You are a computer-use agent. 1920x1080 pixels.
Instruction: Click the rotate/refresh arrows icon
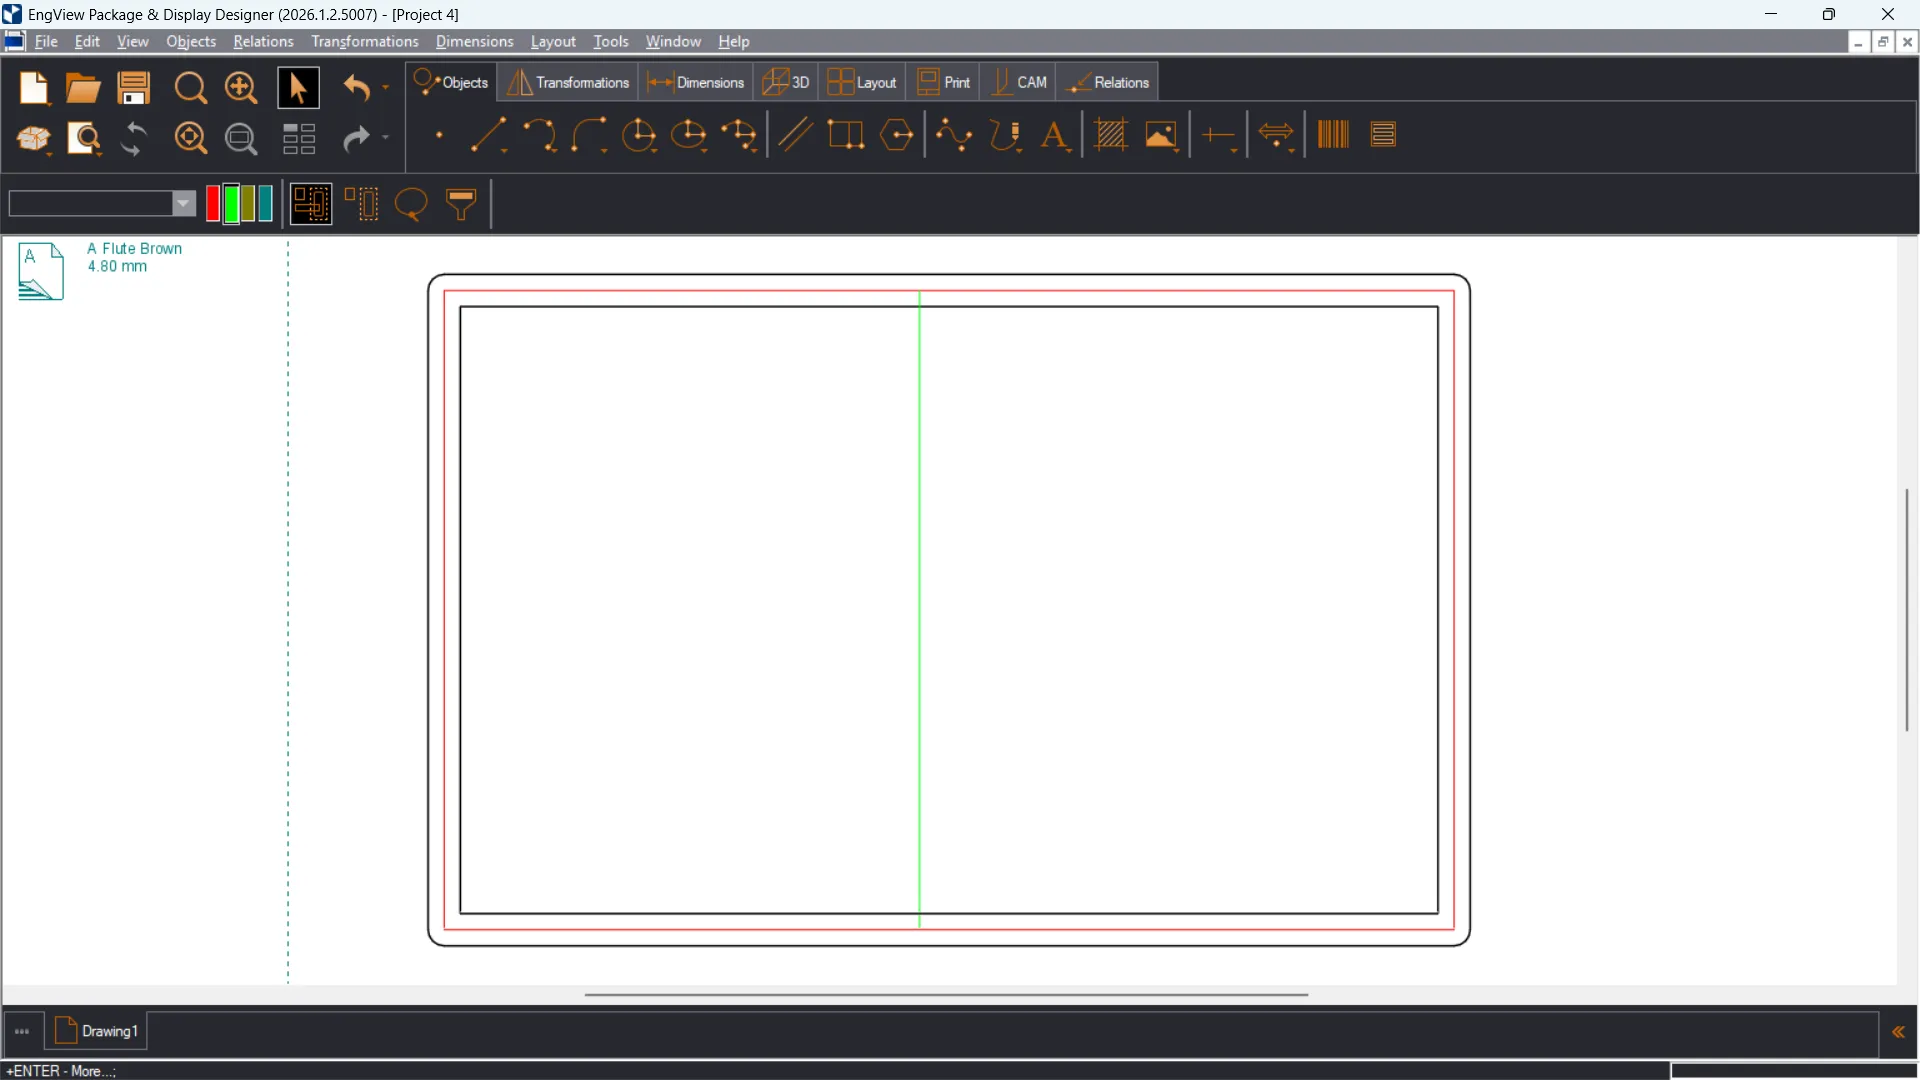click(133, 138)
